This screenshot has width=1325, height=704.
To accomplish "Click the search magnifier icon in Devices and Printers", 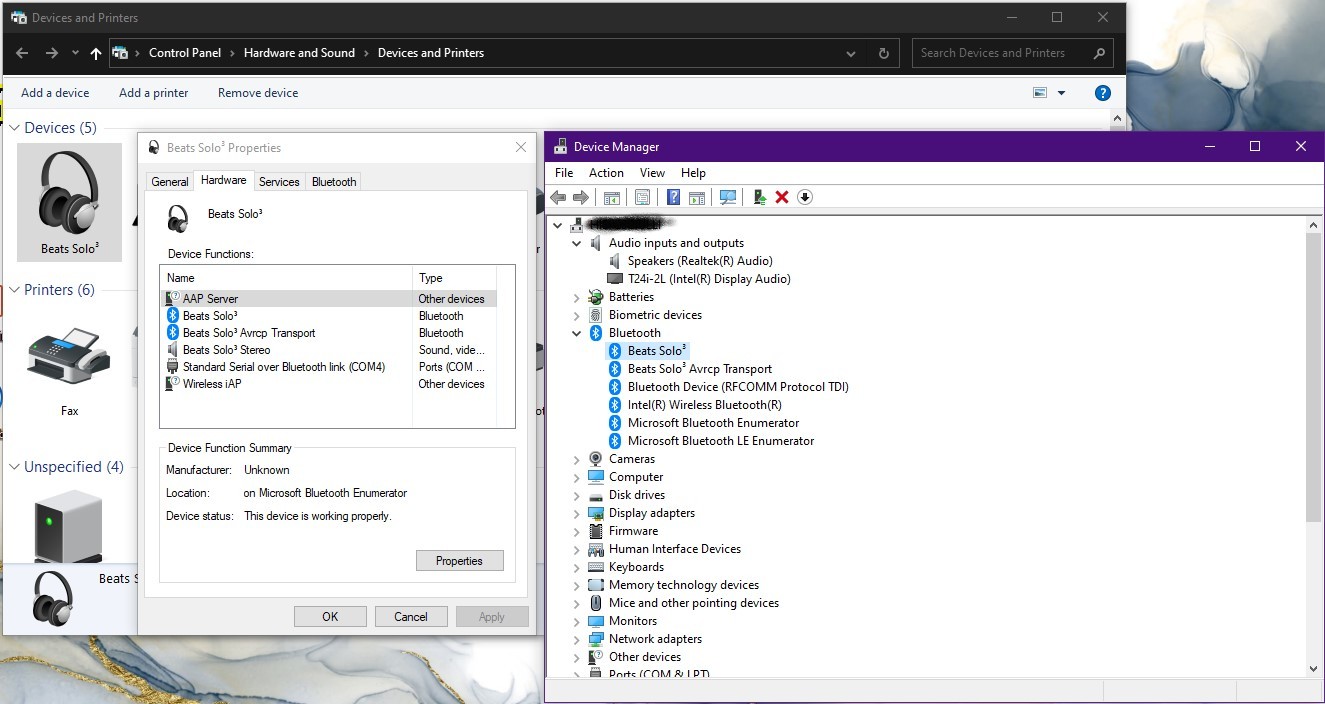I will tap(1099, 53).
